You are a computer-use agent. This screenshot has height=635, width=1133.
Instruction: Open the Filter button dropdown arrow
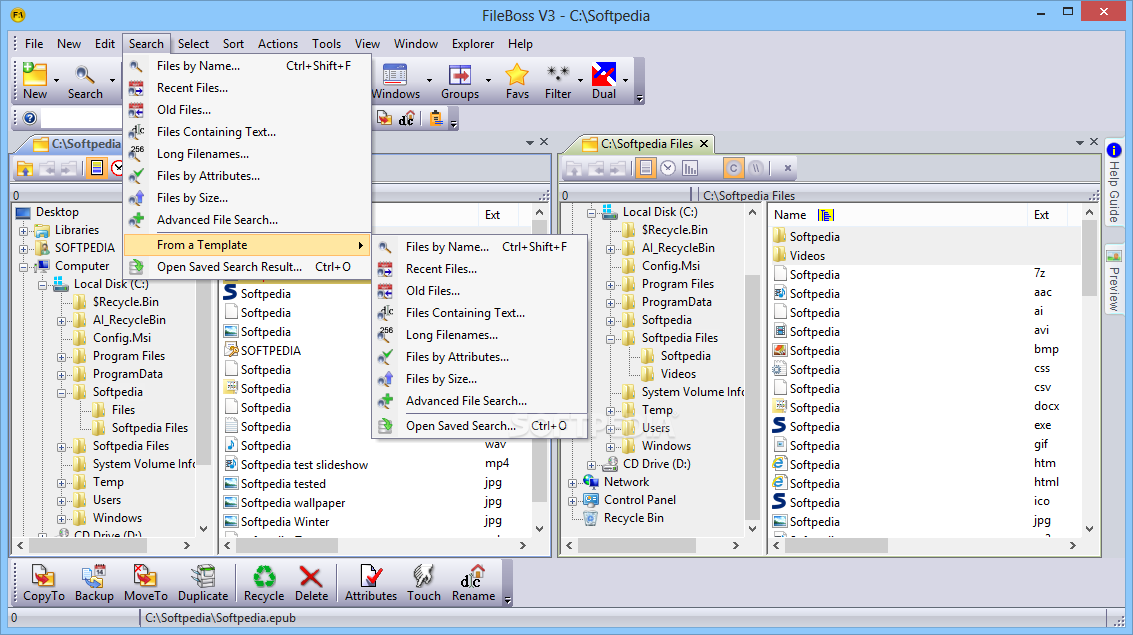click(580, 80)
